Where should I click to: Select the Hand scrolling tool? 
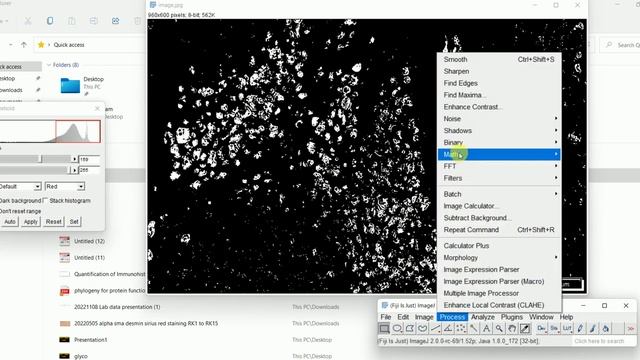point(512,328)
